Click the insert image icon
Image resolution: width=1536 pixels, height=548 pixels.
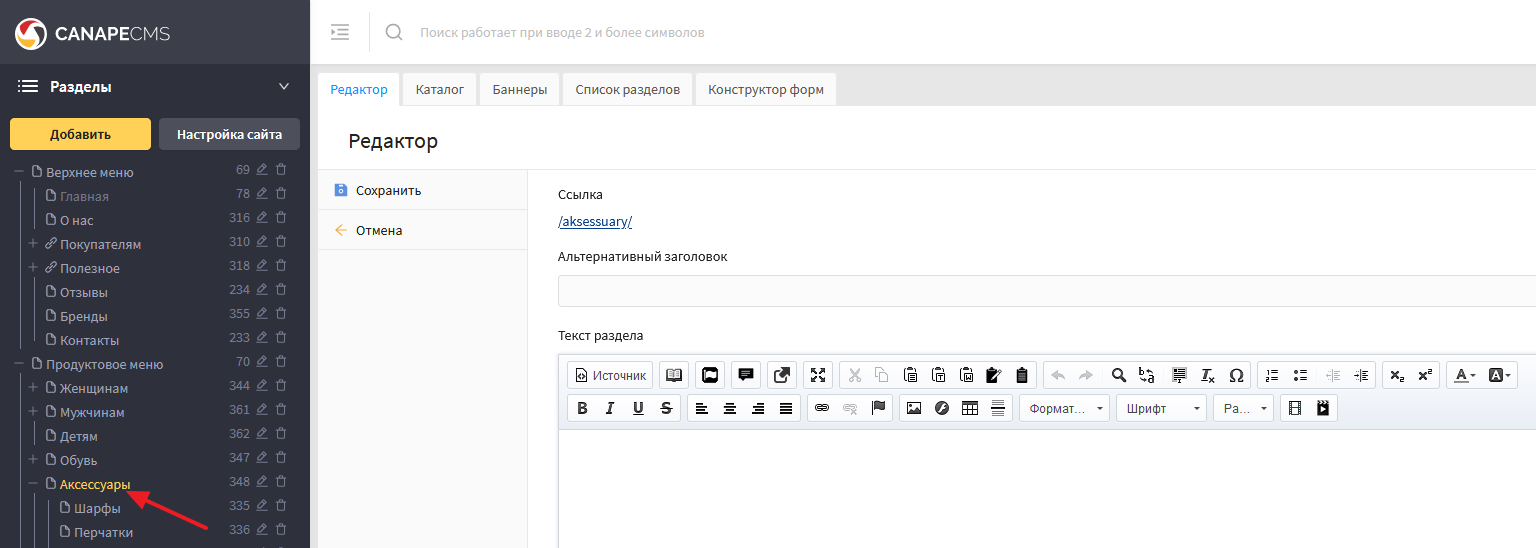point(913,408)
